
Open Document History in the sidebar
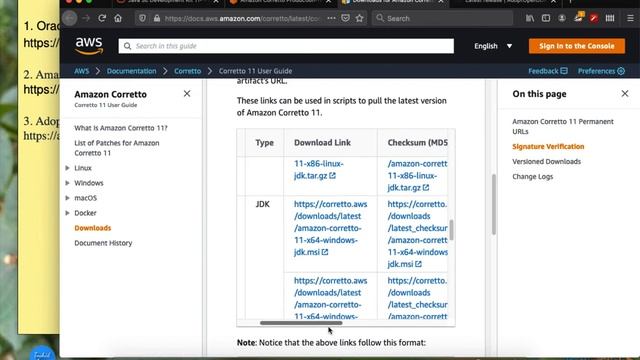pyautogui.click(x=103, y=243)
